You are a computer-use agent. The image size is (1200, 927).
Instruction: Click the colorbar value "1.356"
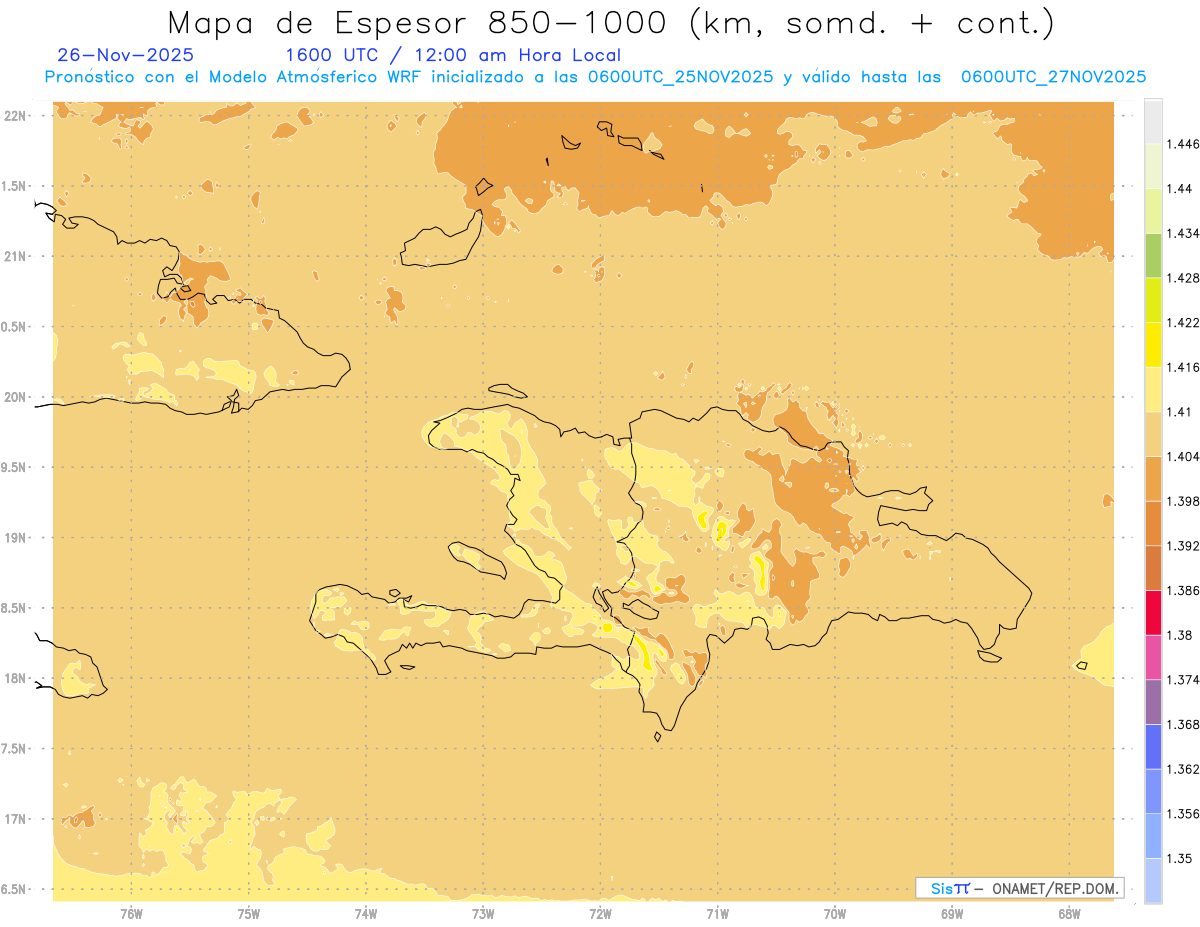1183,814
